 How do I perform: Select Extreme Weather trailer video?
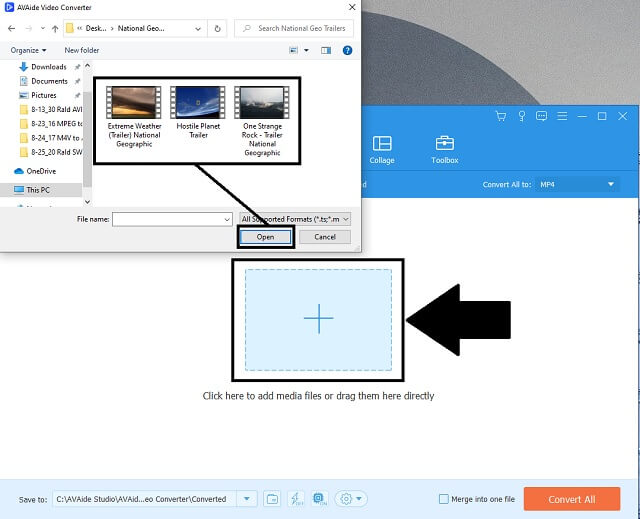click(134, 117)
